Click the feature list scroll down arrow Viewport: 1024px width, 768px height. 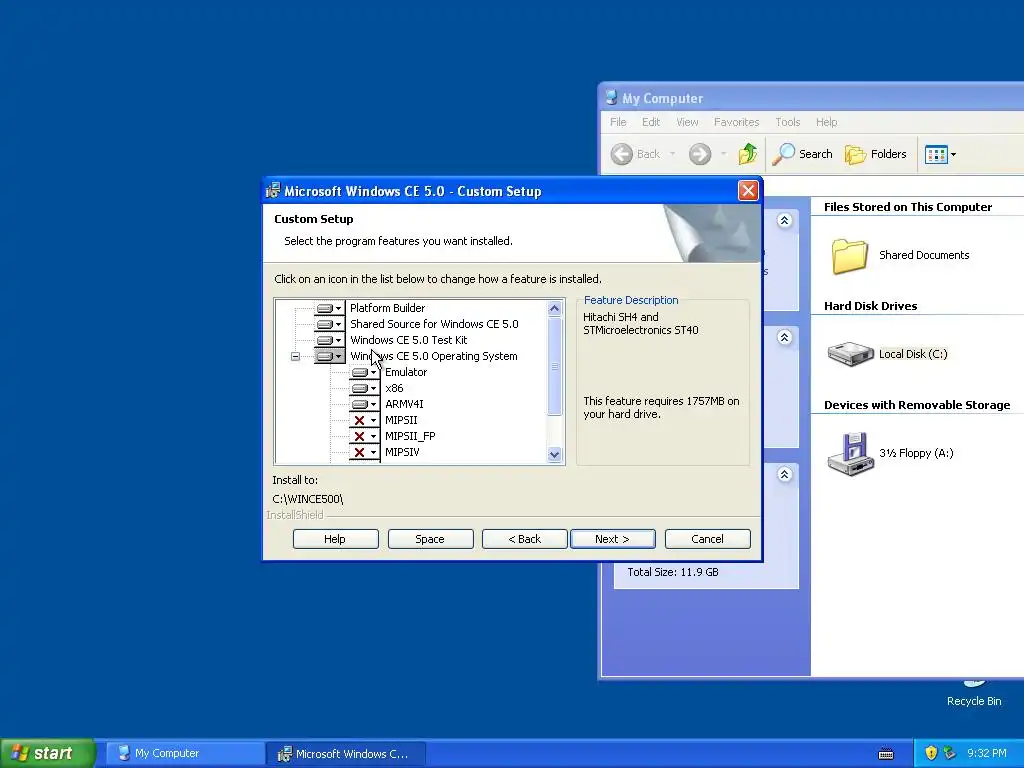(554, 455)
